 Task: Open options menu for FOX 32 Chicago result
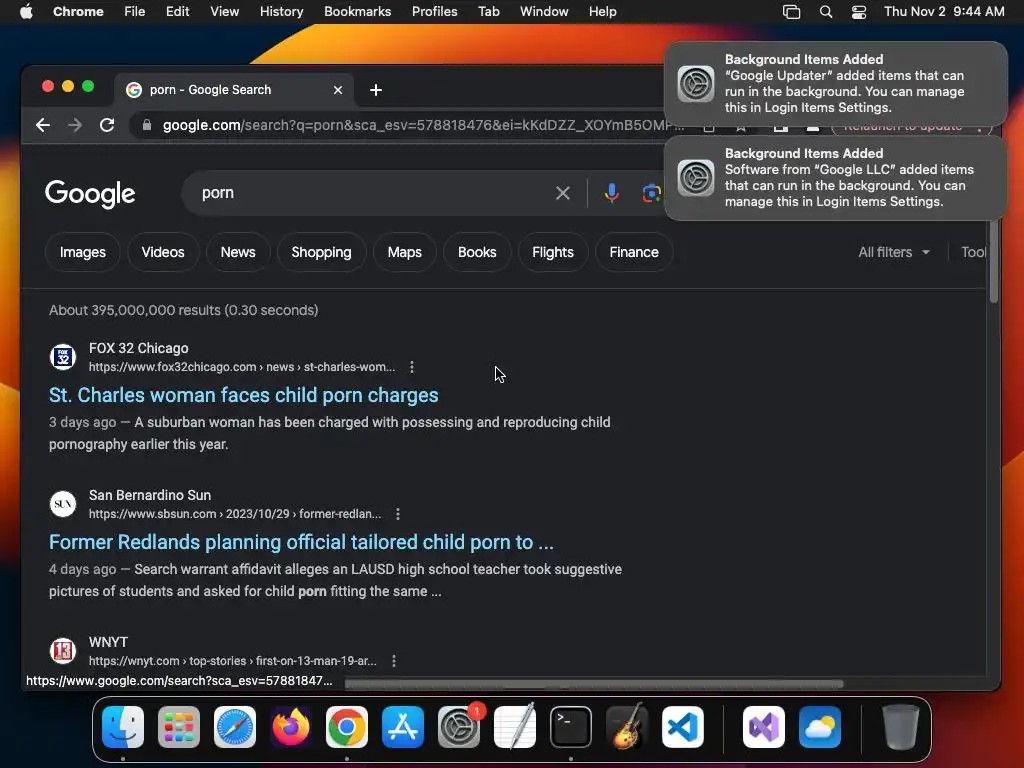point(411,367)
